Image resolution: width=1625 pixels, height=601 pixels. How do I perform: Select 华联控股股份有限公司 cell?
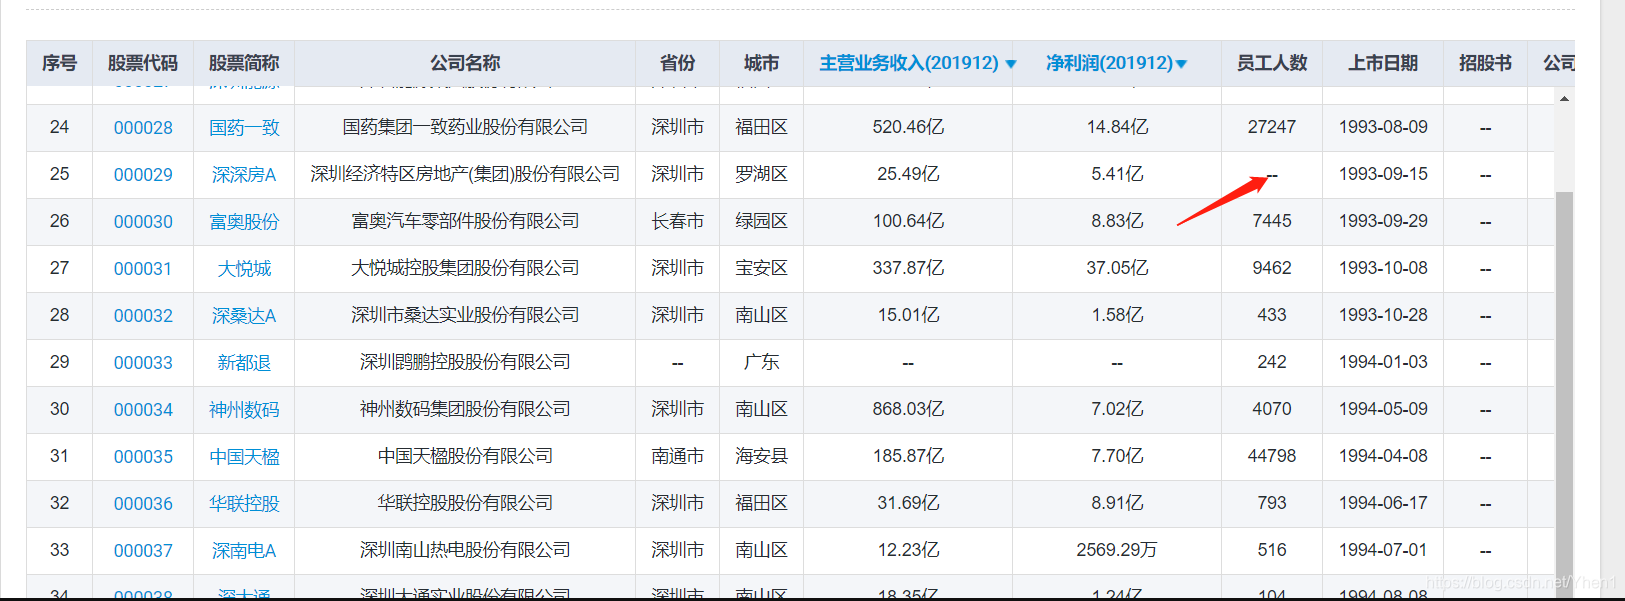(x=465, y=504)
